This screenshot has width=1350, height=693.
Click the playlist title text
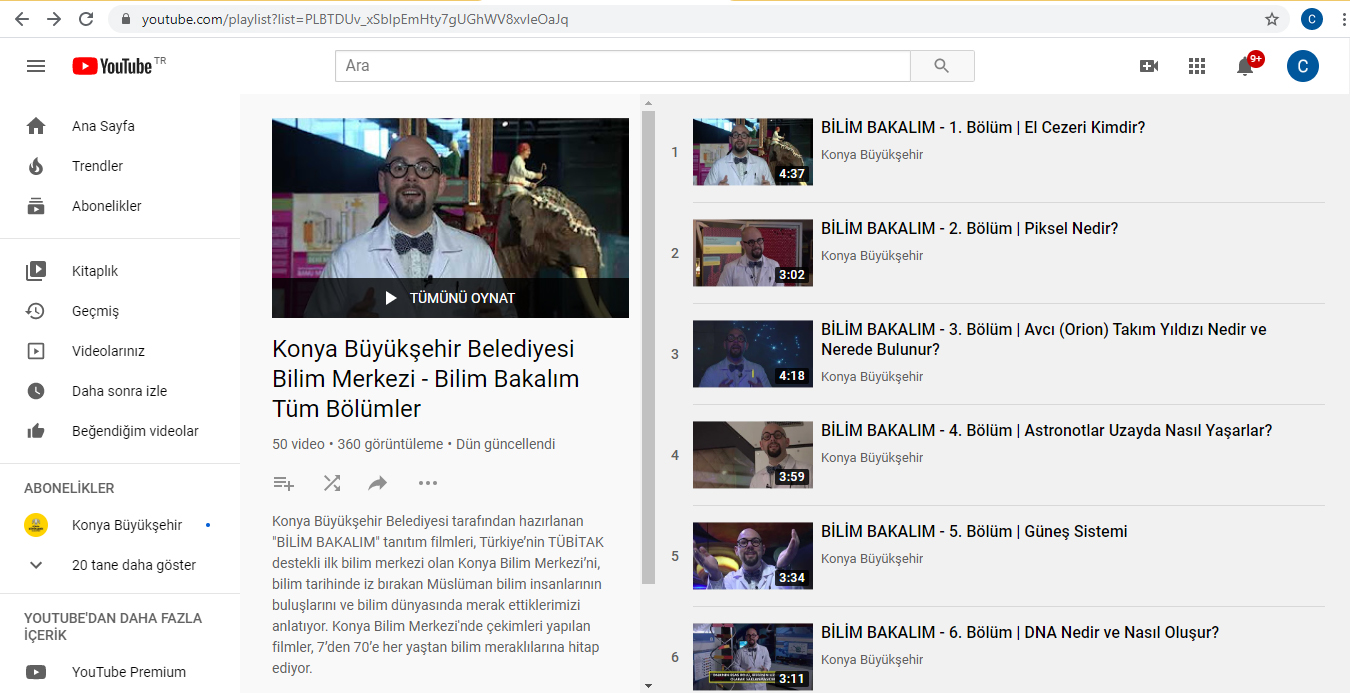point(425,379)
